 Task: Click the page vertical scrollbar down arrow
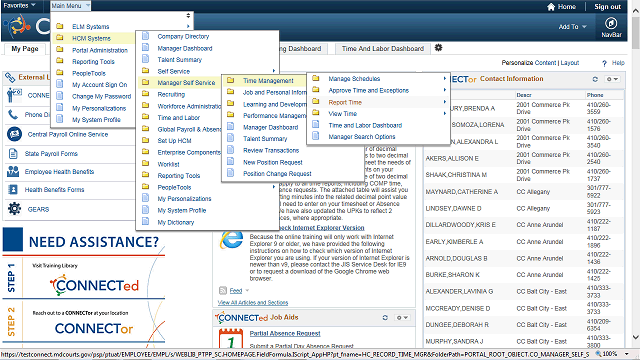[636, 337]
